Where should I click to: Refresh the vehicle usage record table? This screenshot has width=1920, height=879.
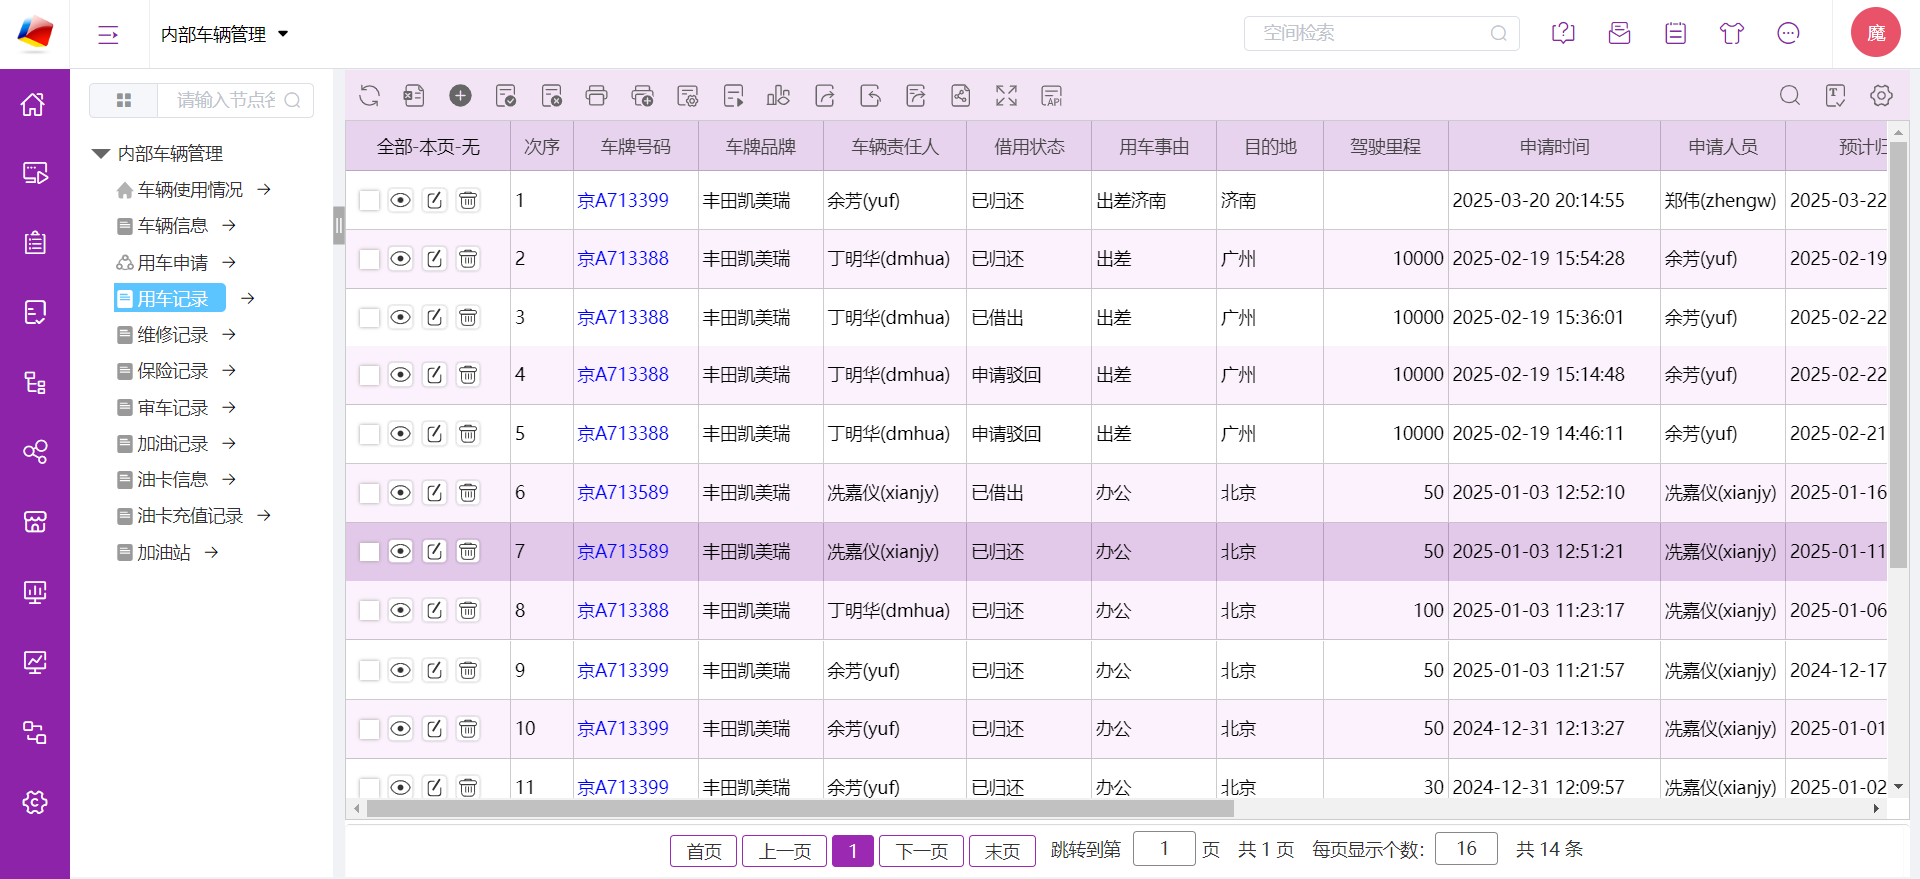tap(369, 96)
